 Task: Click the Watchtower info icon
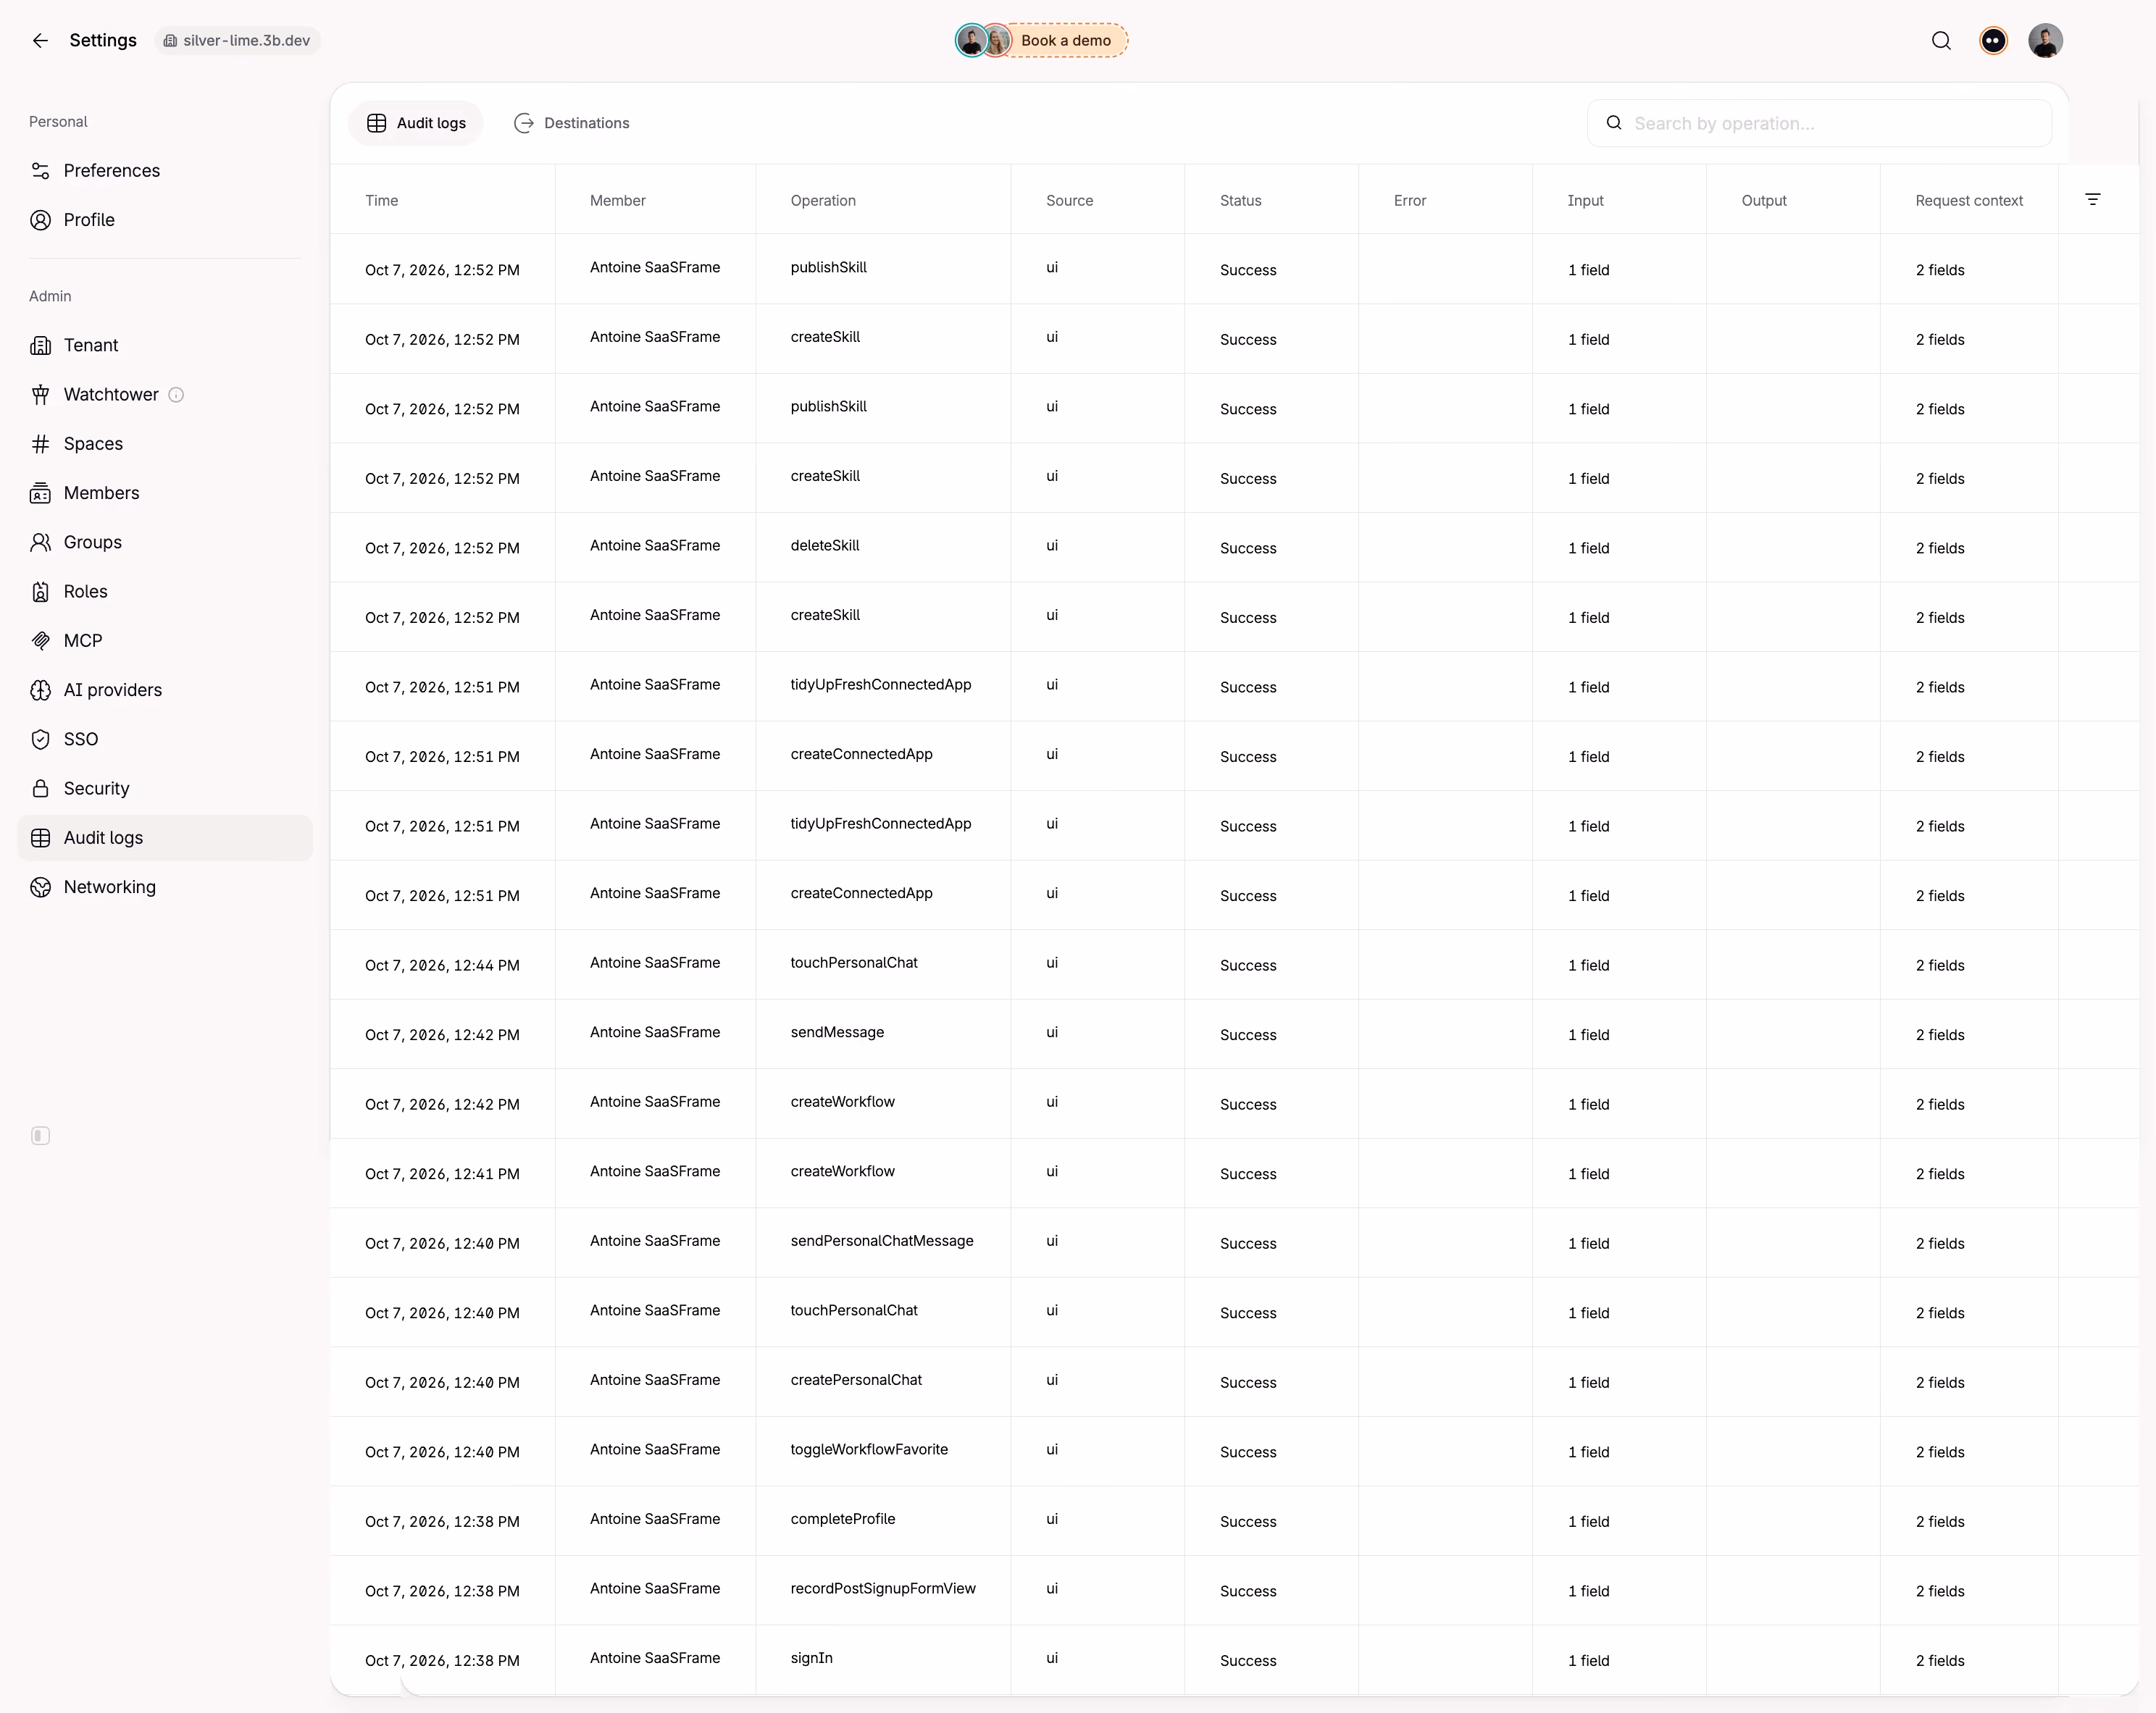point(176,395)
